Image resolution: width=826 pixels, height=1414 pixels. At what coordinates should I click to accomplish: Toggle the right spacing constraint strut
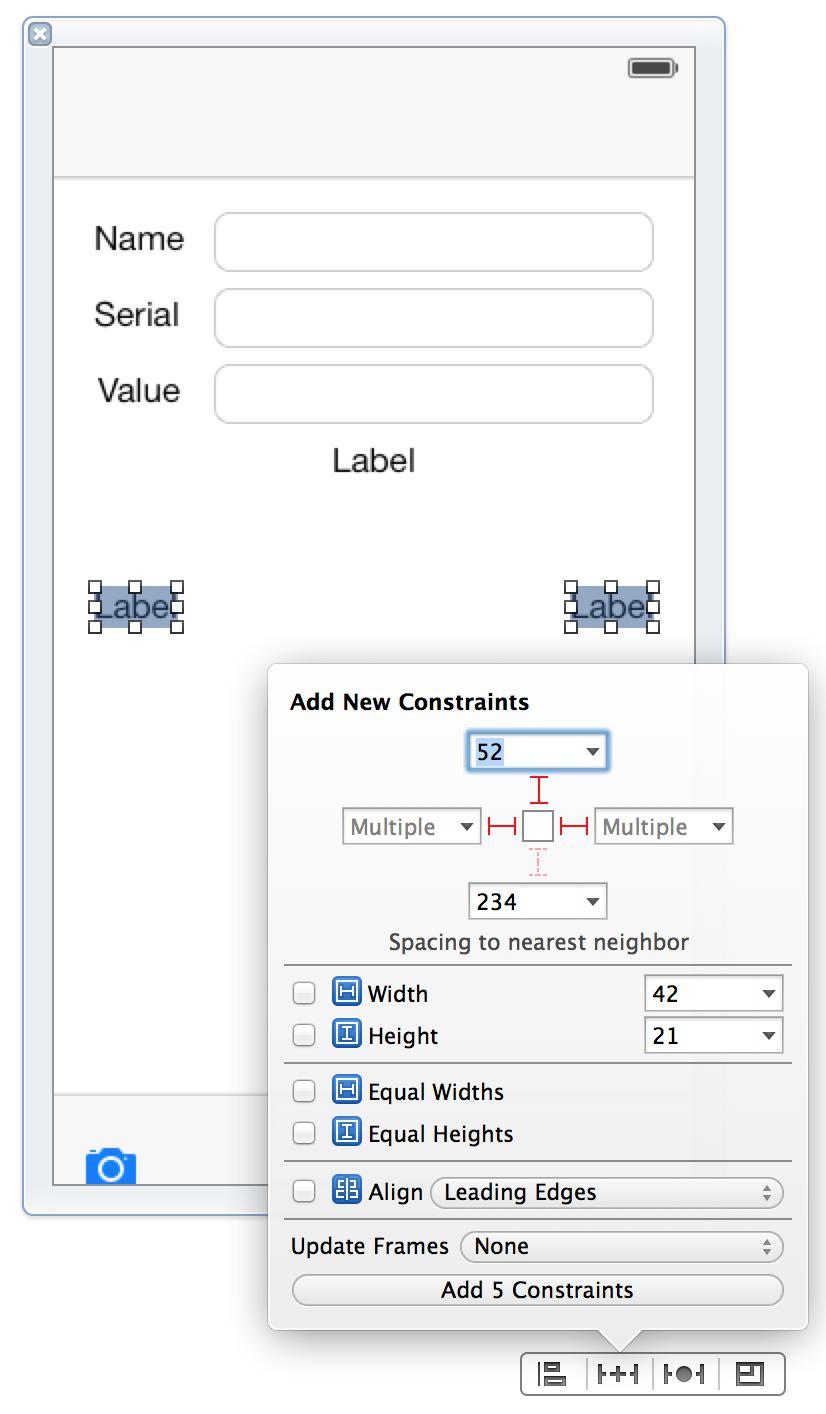(x=574, y=826)
